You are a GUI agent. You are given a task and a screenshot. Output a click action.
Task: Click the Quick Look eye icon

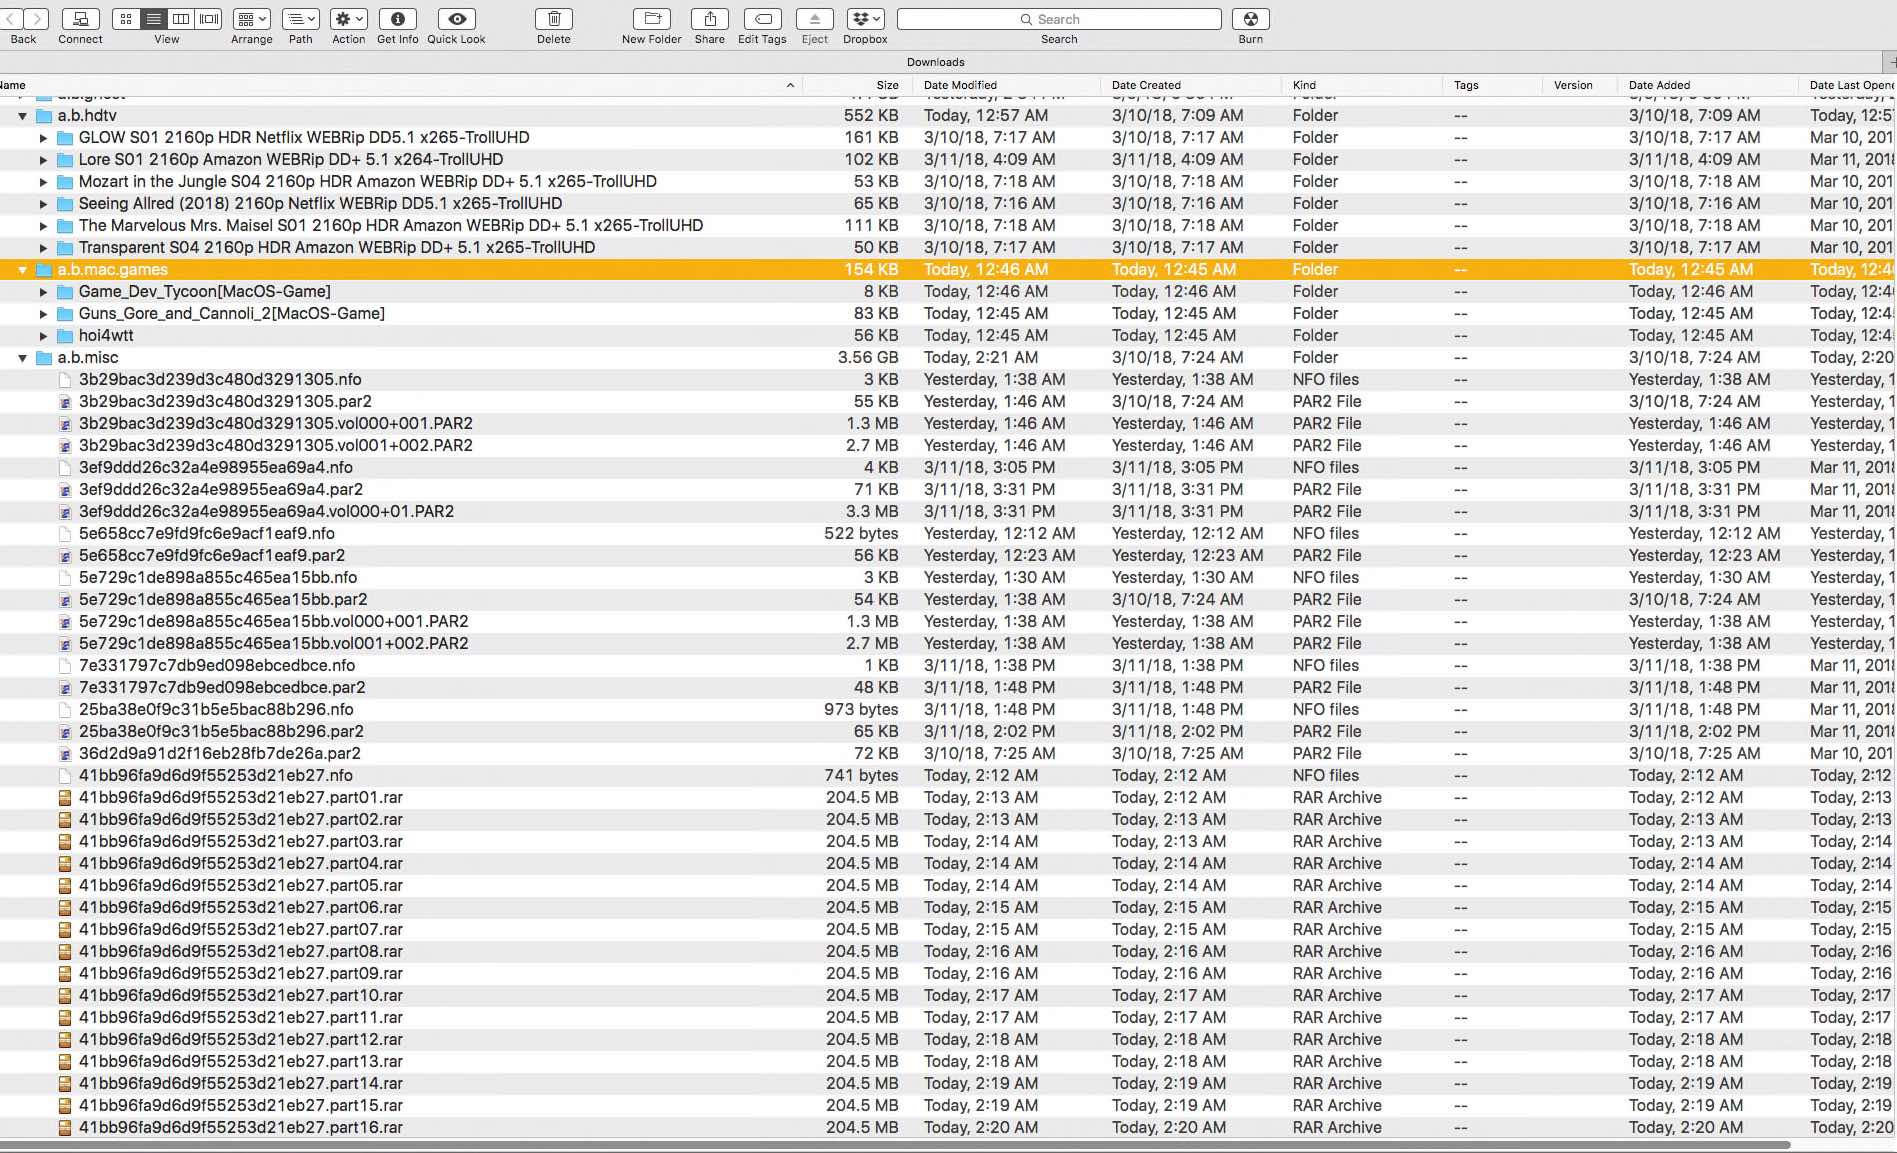point(457,19)
